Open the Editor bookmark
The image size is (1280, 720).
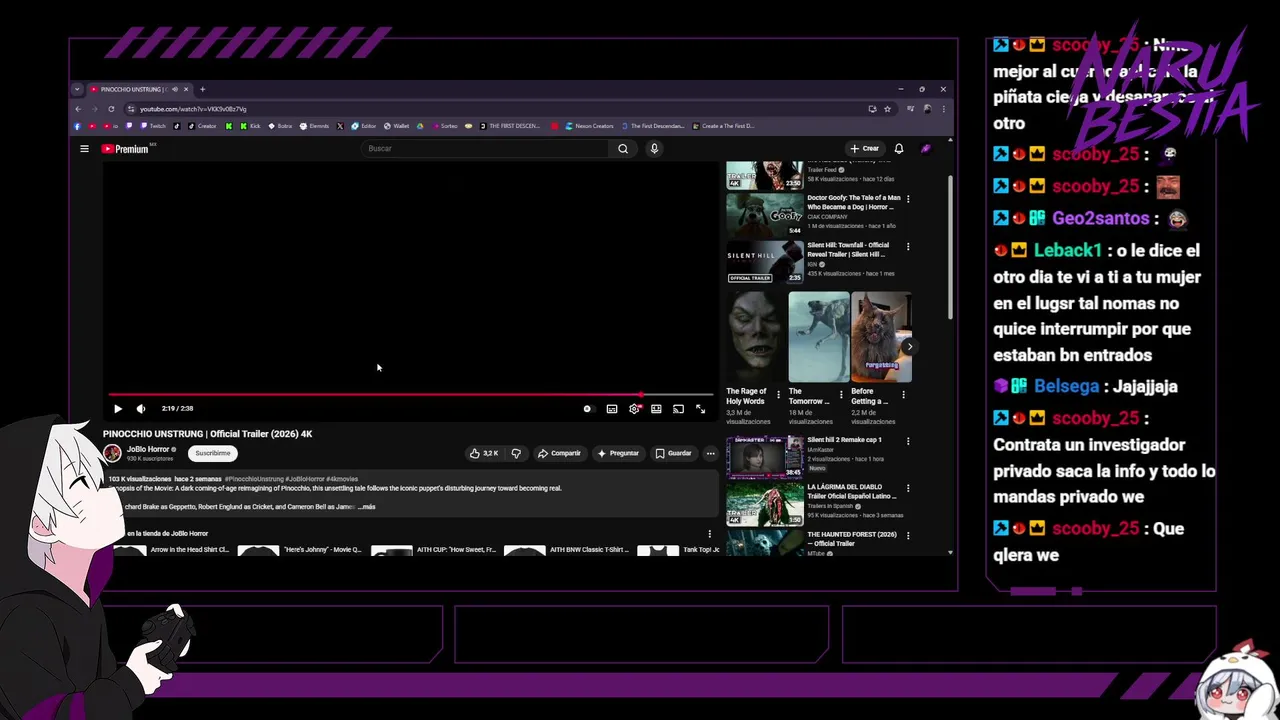(363, 126)
